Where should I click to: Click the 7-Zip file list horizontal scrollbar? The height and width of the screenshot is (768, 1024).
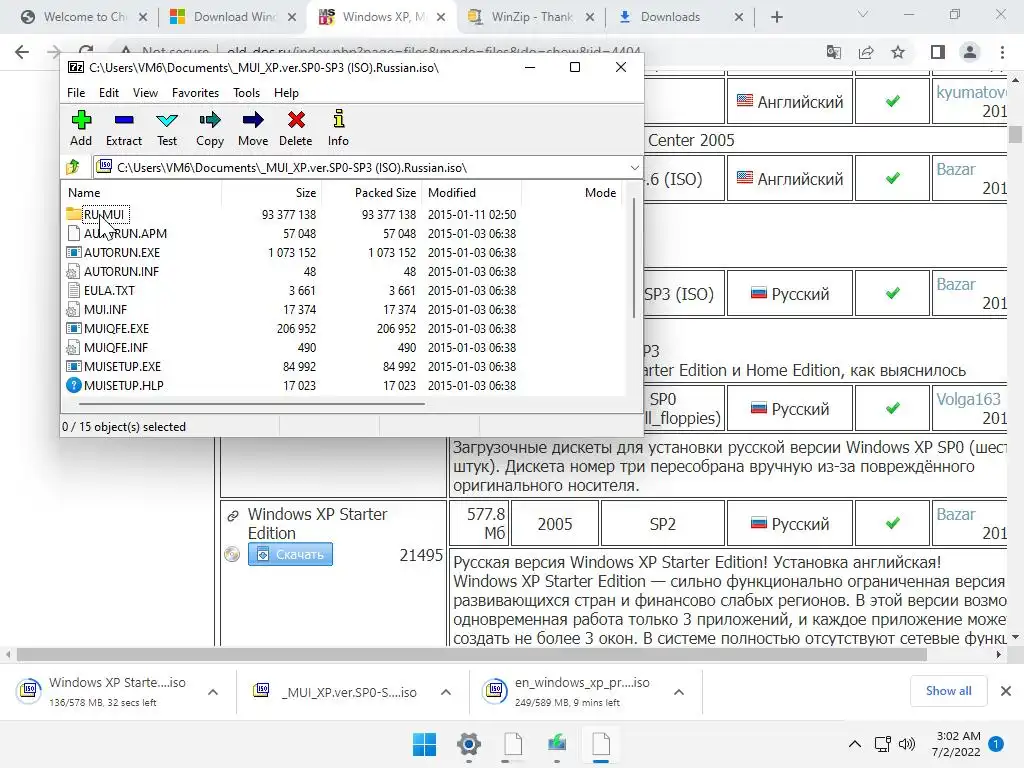252,404
